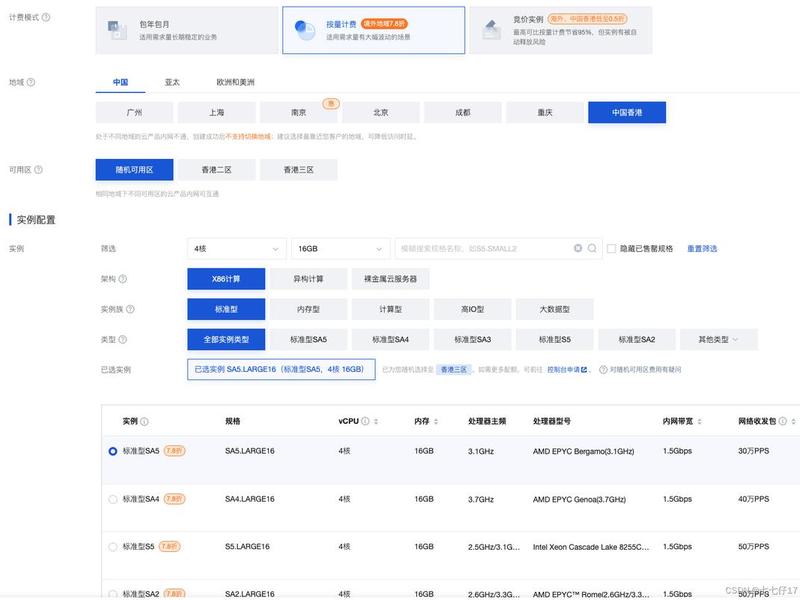
Task: Select 大数据型 instance family
Action: pyautogui.click(x=555, y=309)
